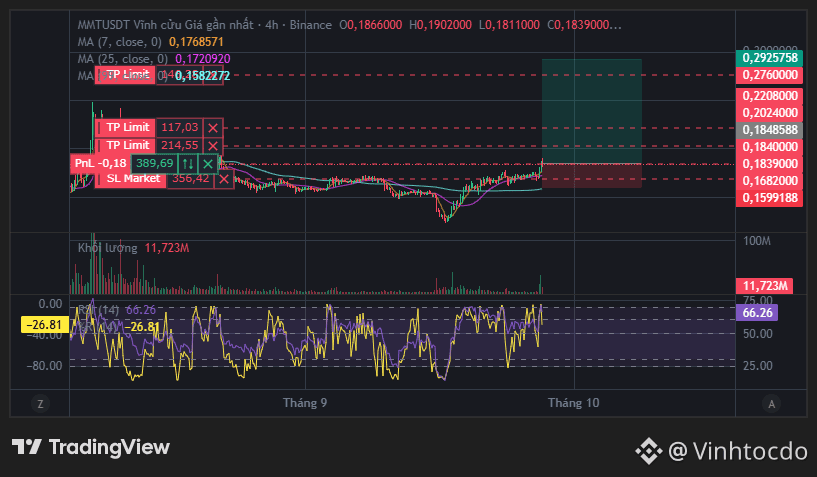The height and width of the screenshot is (477, 817).
Task: Click the grey 0,1848588 current price label
Action: point(769,130)
